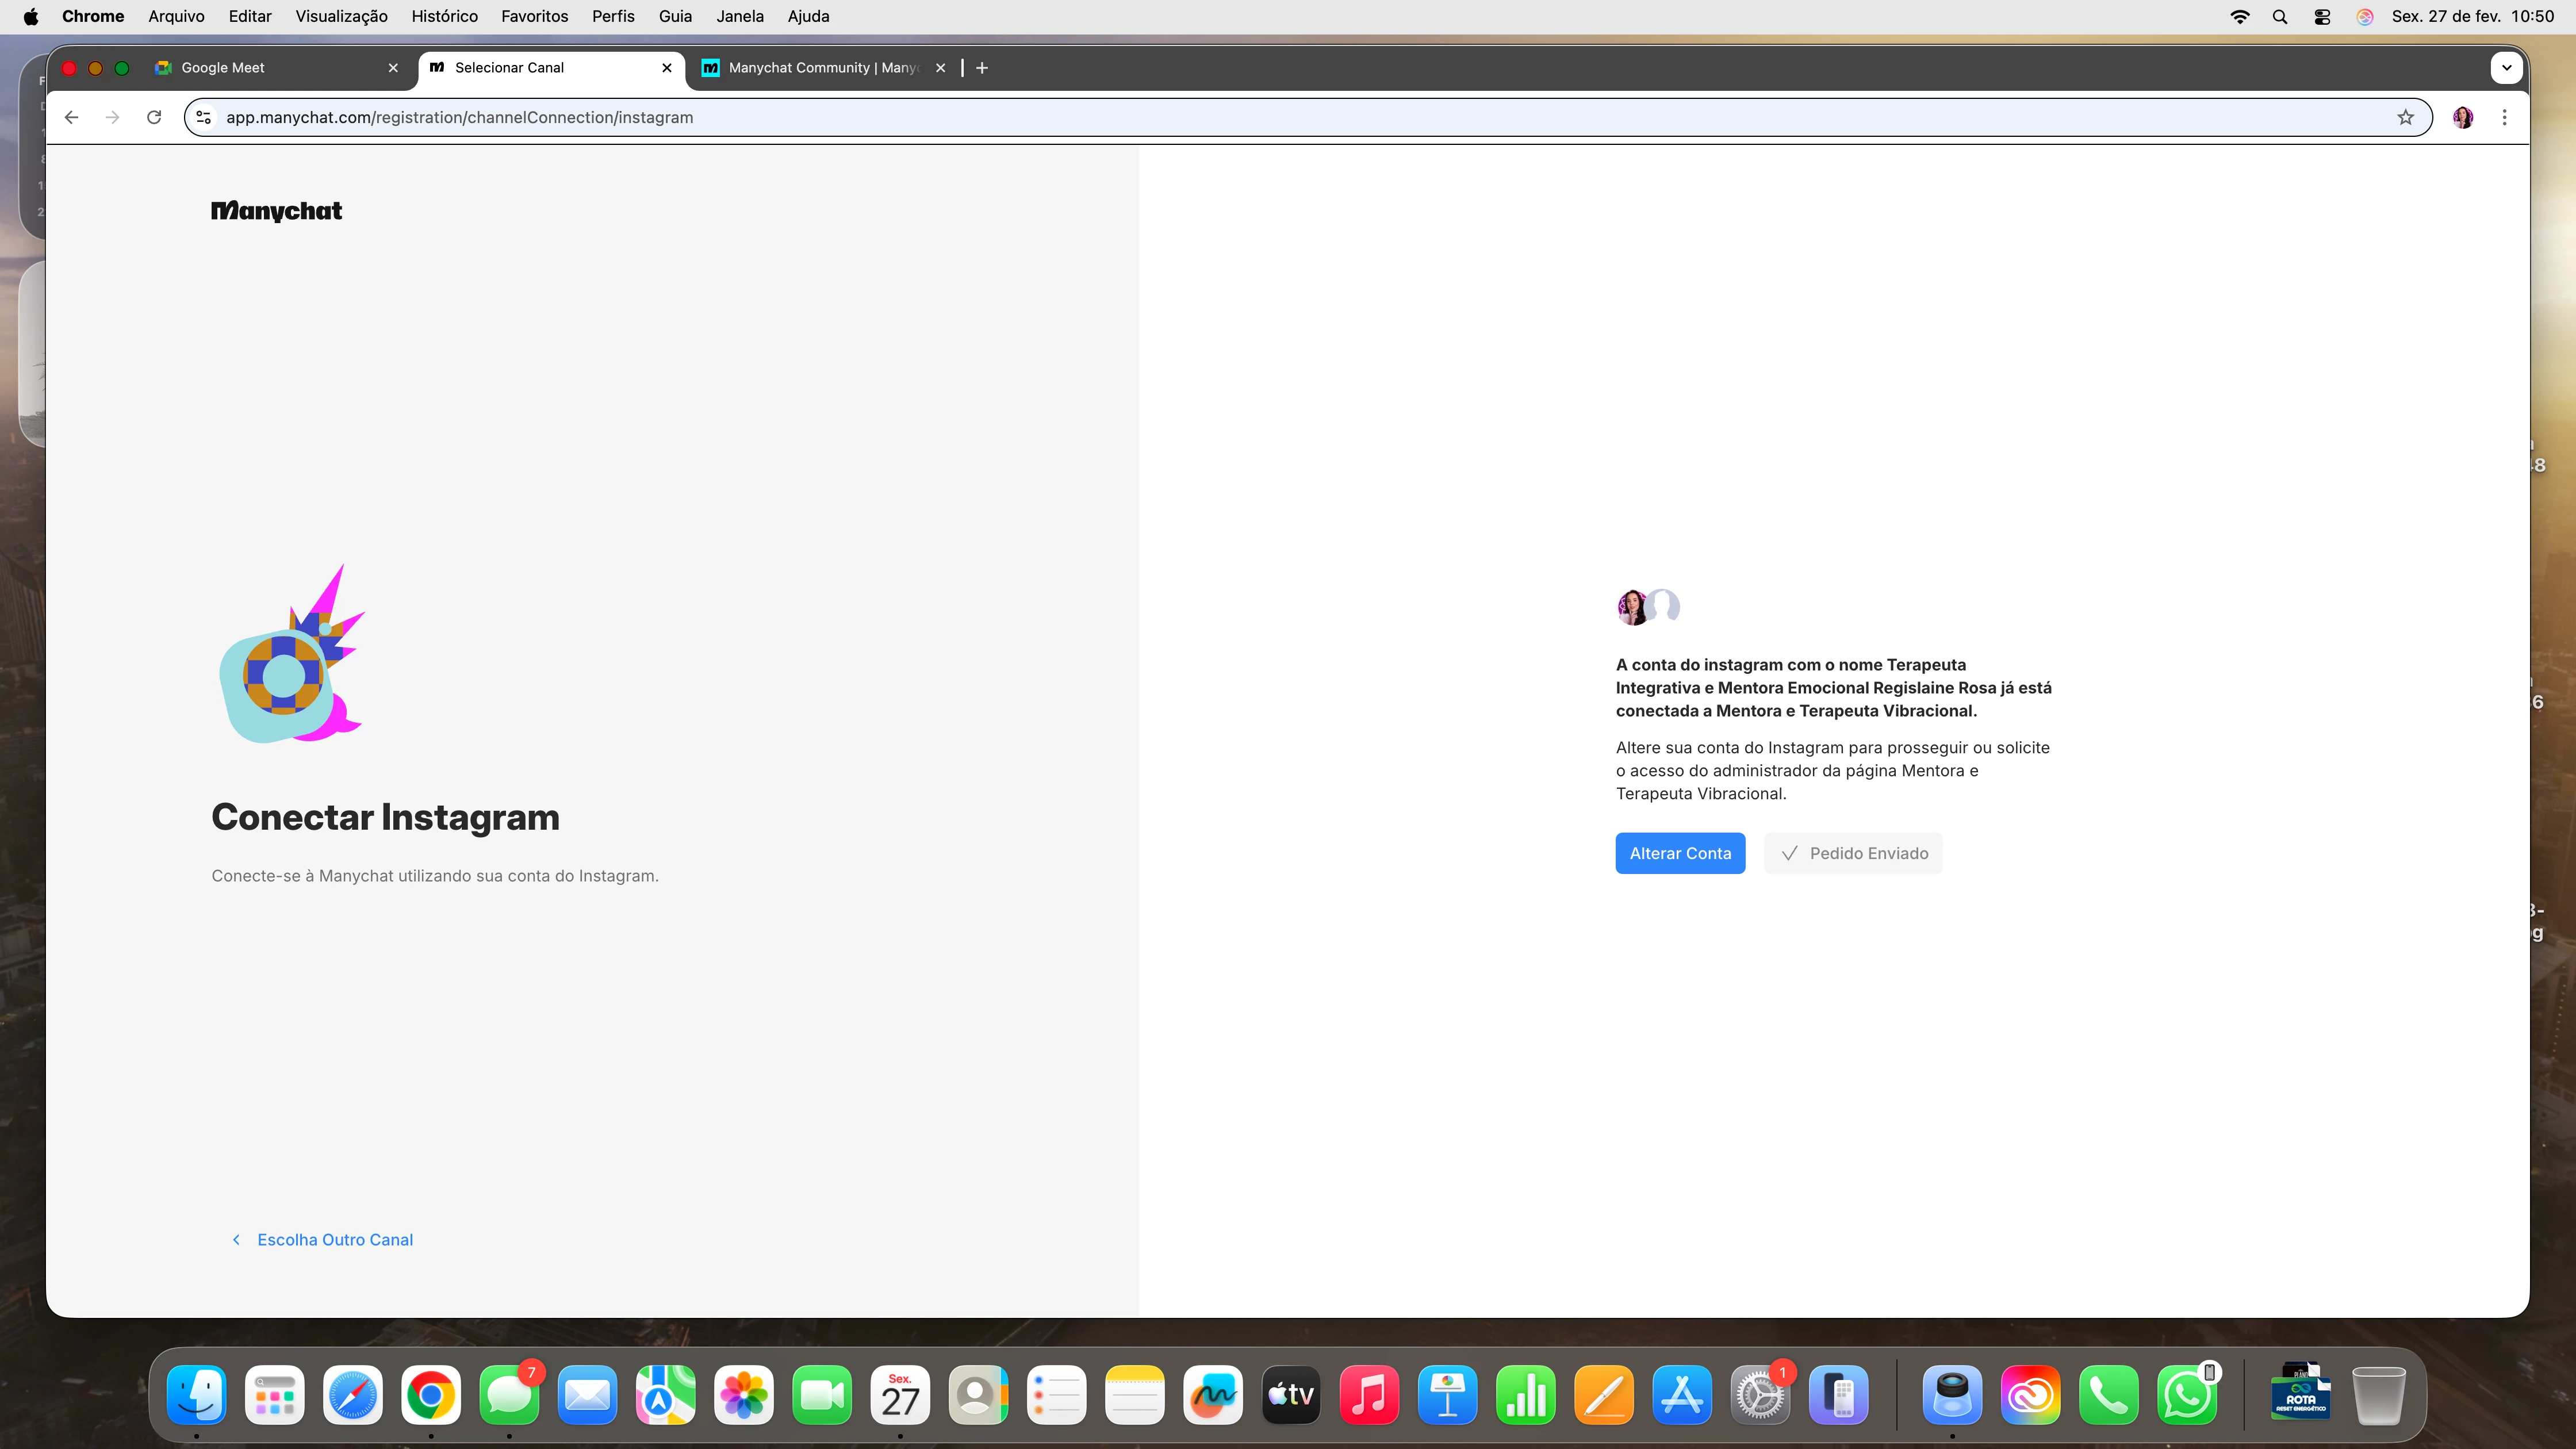The height and width of the screenshot is (1449, 2576).
Task: Open Chrome three-dot menu
Action: [2504, 117]
